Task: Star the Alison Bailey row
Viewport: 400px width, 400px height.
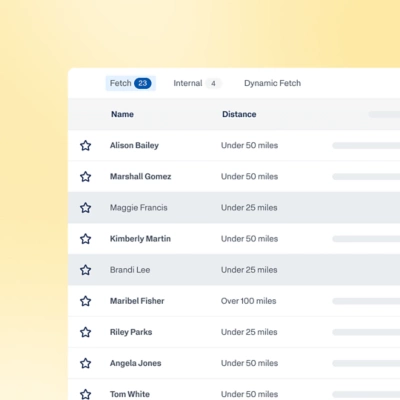Action: pos(86,145)
